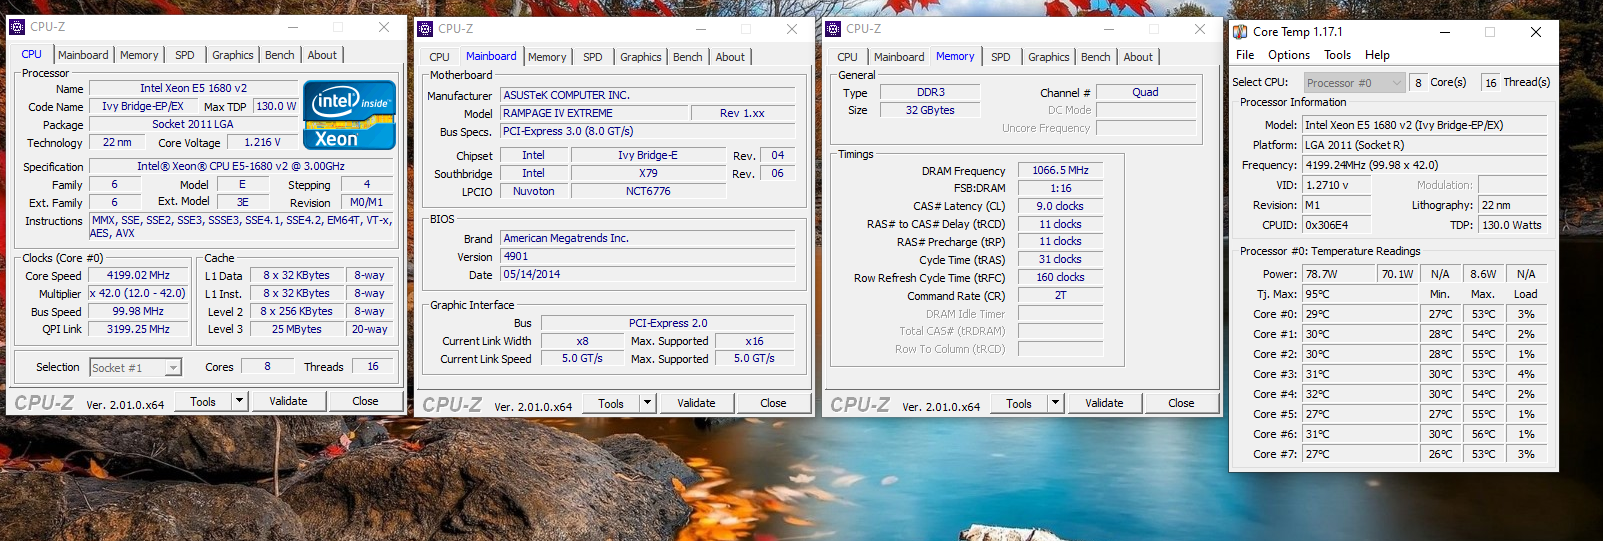Click Power 78.7W reading in Core Temp
The width and height of the screenshot is (1603, 541).
(x=1339, y=274)
